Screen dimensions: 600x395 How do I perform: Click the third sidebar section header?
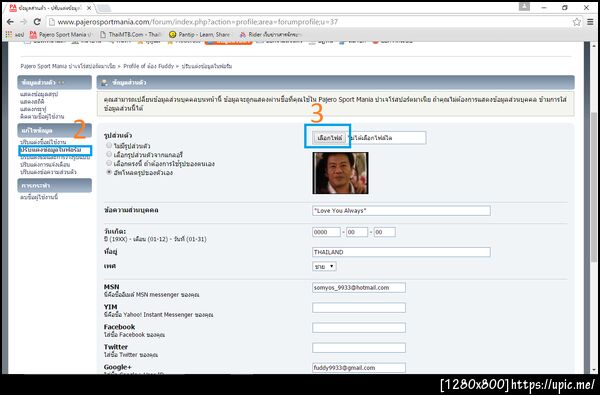[x=54, y=185]
